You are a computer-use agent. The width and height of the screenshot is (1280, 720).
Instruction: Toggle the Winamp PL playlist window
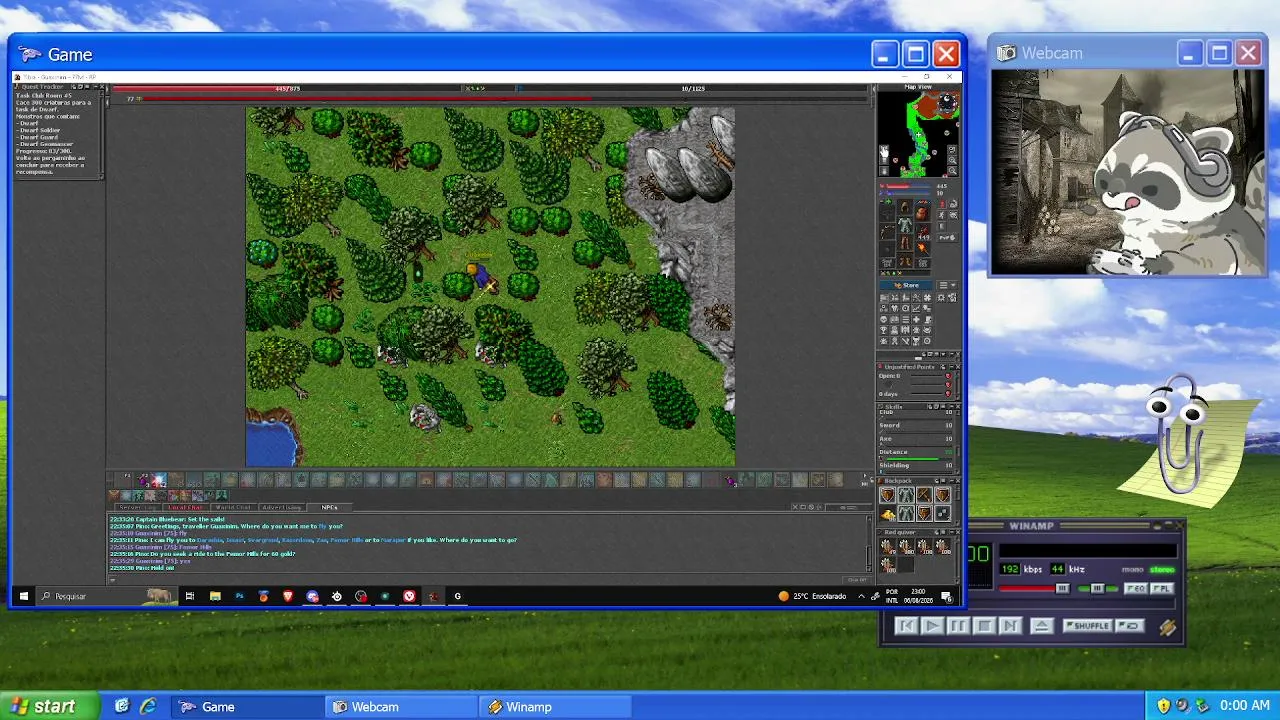pos(1161,589)
